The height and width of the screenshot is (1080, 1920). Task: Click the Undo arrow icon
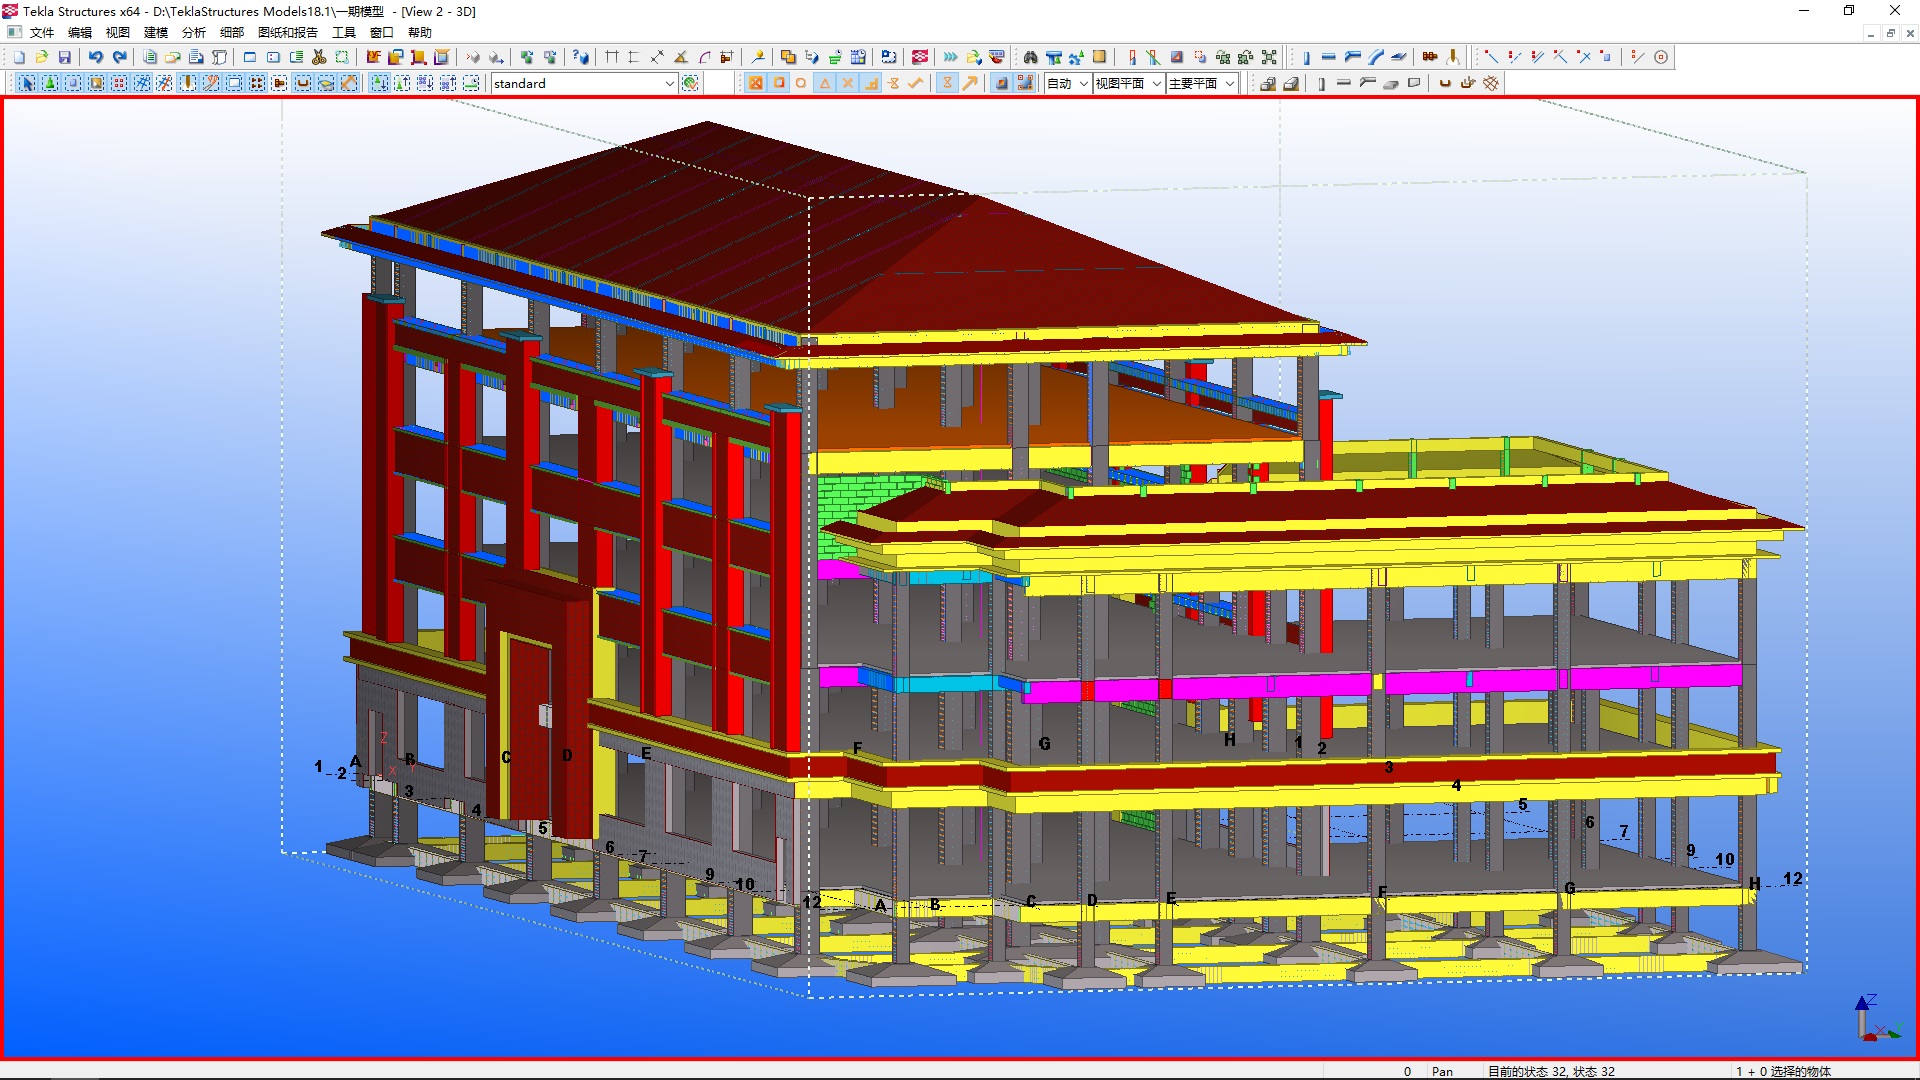click(95, 57)
